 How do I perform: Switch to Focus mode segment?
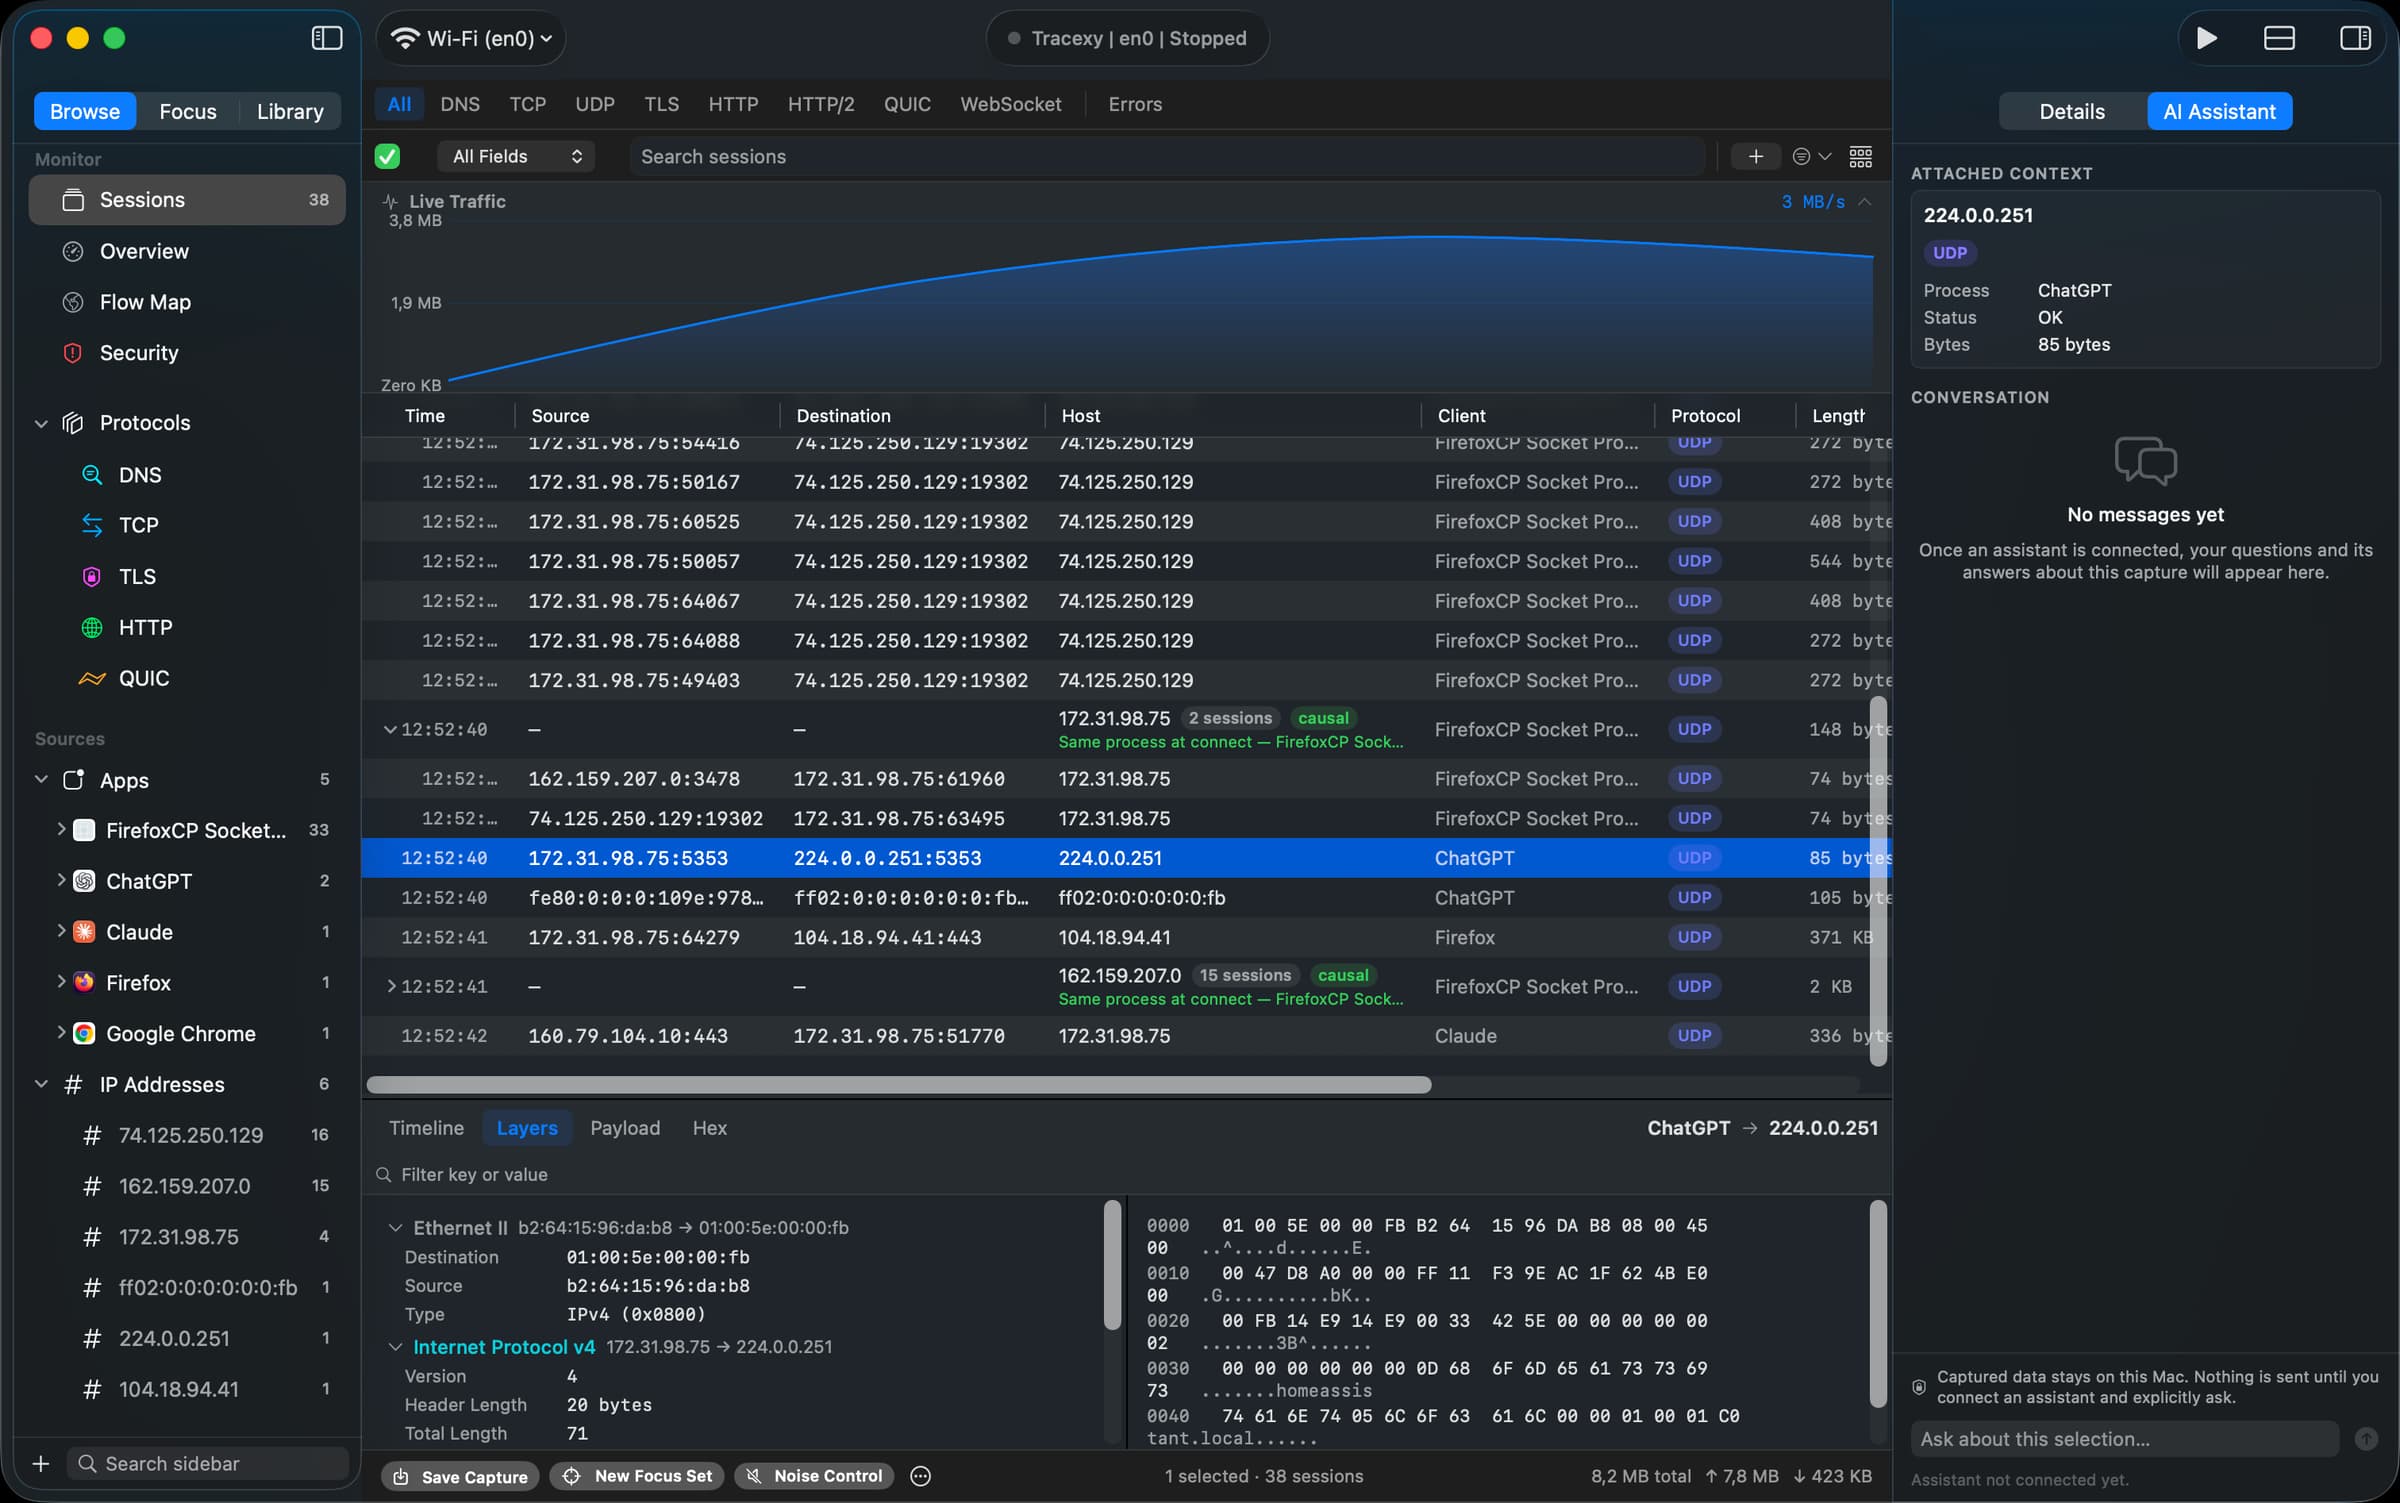point(187,111)
